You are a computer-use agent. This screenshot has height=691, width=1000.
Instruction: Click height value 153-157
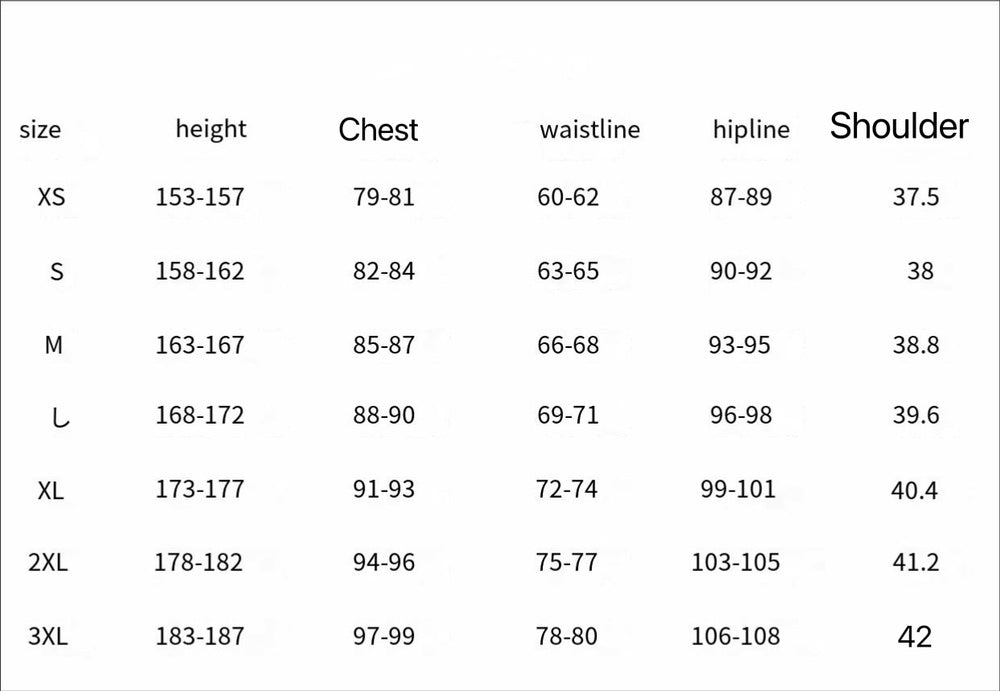[199, 197]
